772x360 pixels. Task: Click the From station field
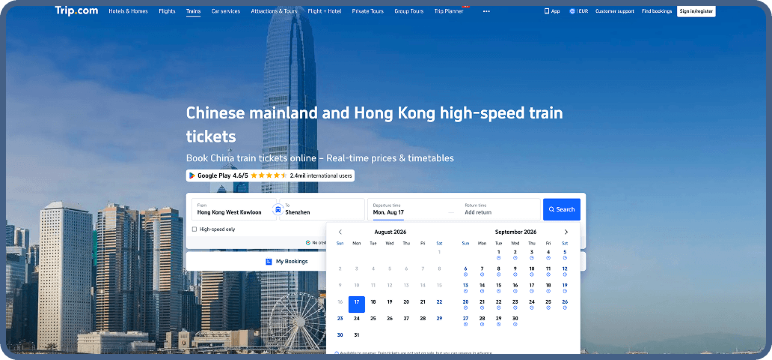point(234,209)
